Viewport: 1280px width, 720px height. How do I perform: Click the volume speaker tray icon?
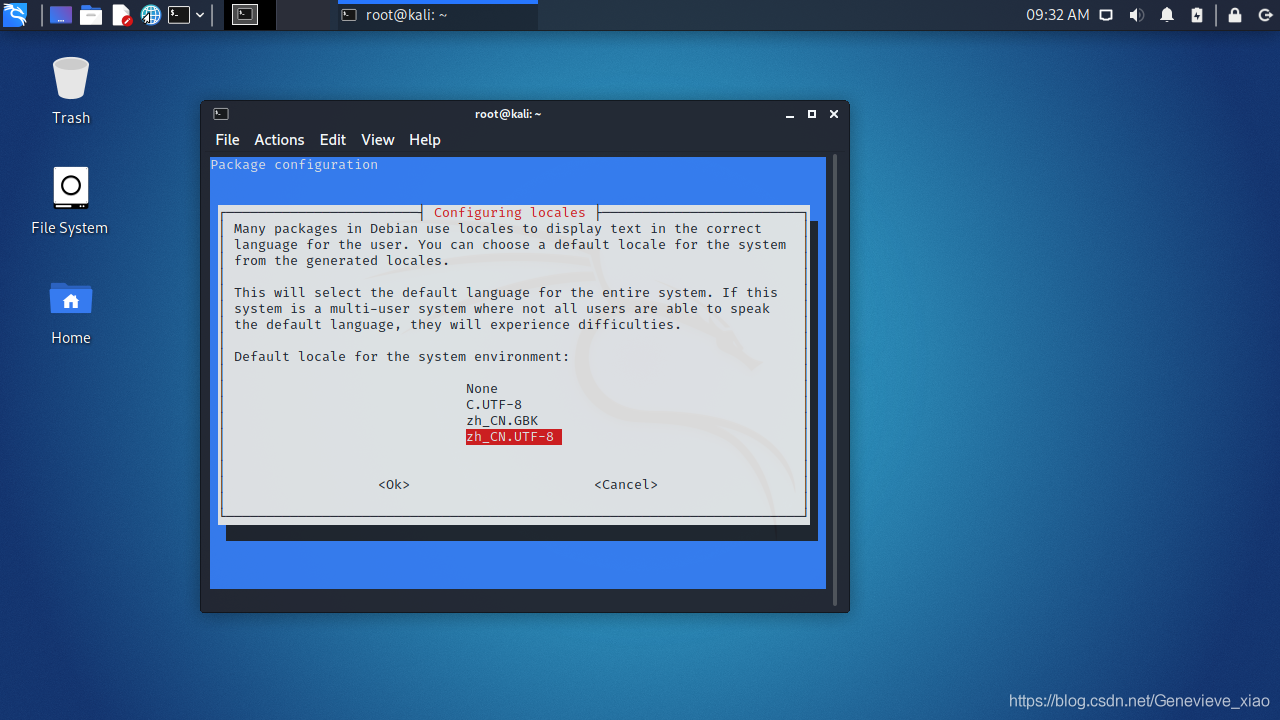tap(1136, 15)
